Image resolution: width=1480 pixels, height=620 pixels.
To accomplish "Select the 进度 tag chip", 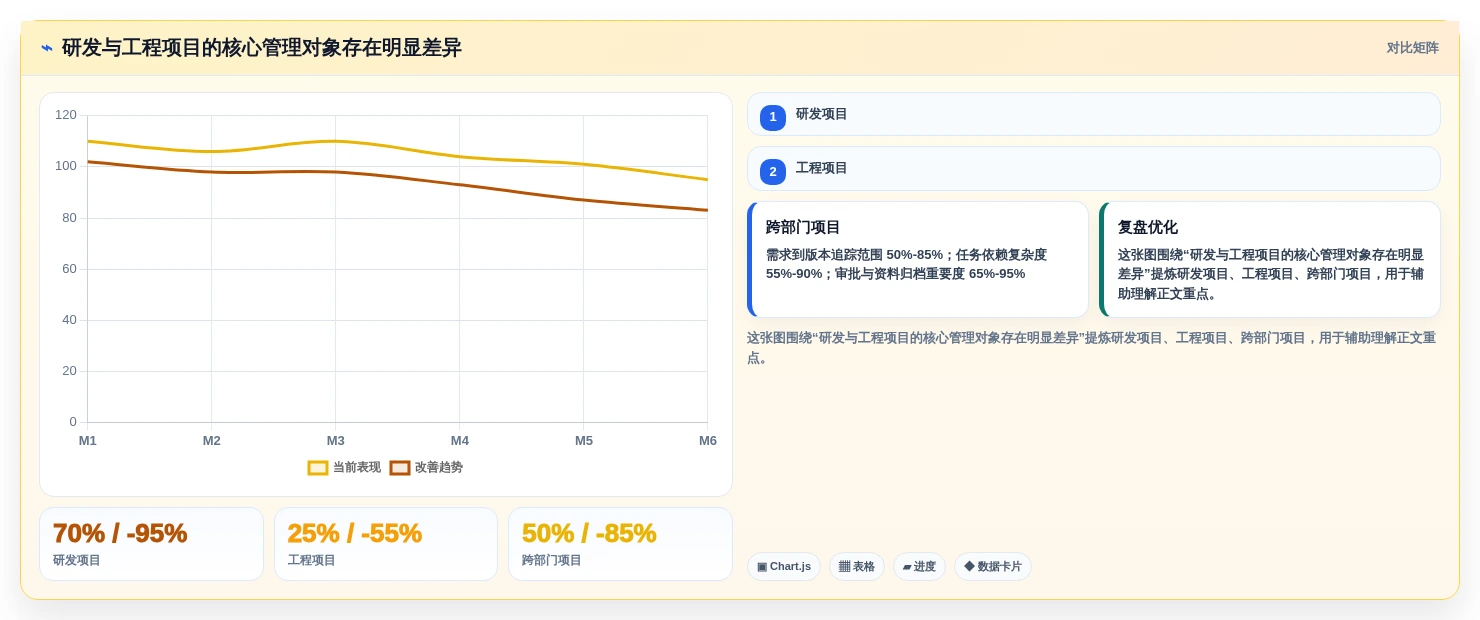I will click(919, 567).
